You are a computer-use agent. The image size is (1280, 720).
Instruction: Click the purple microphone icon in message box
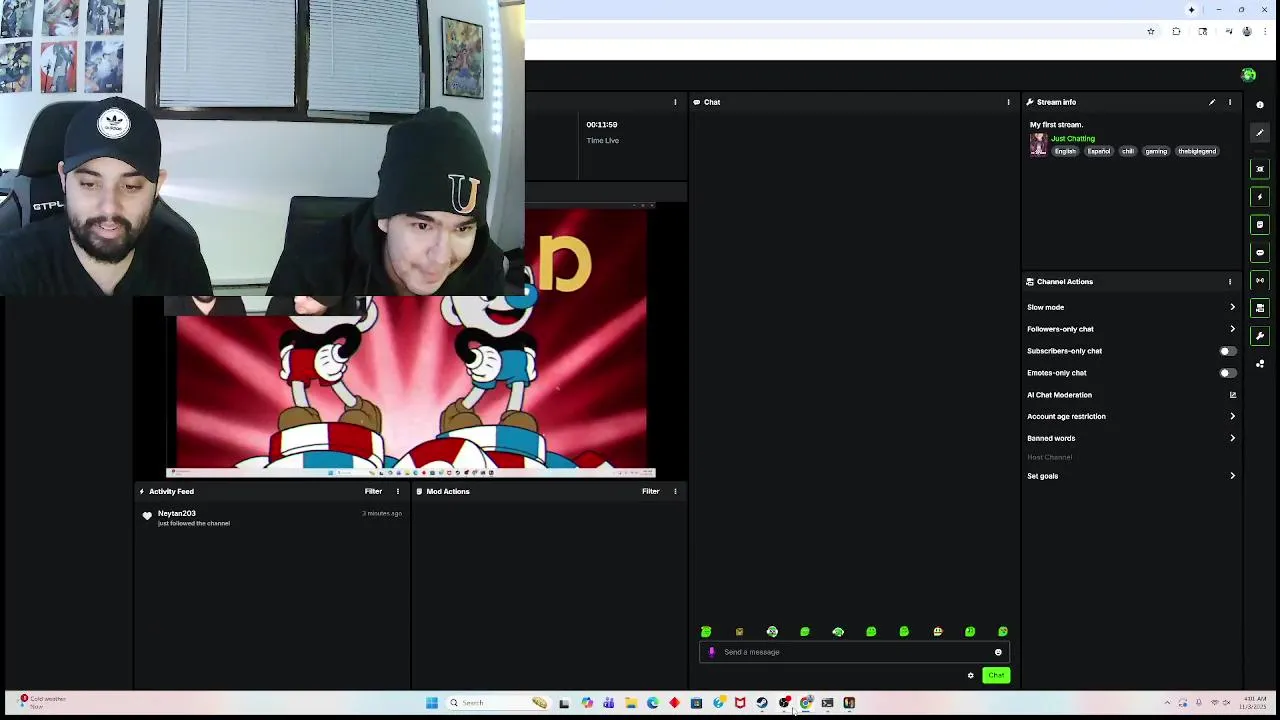(711, 652)
